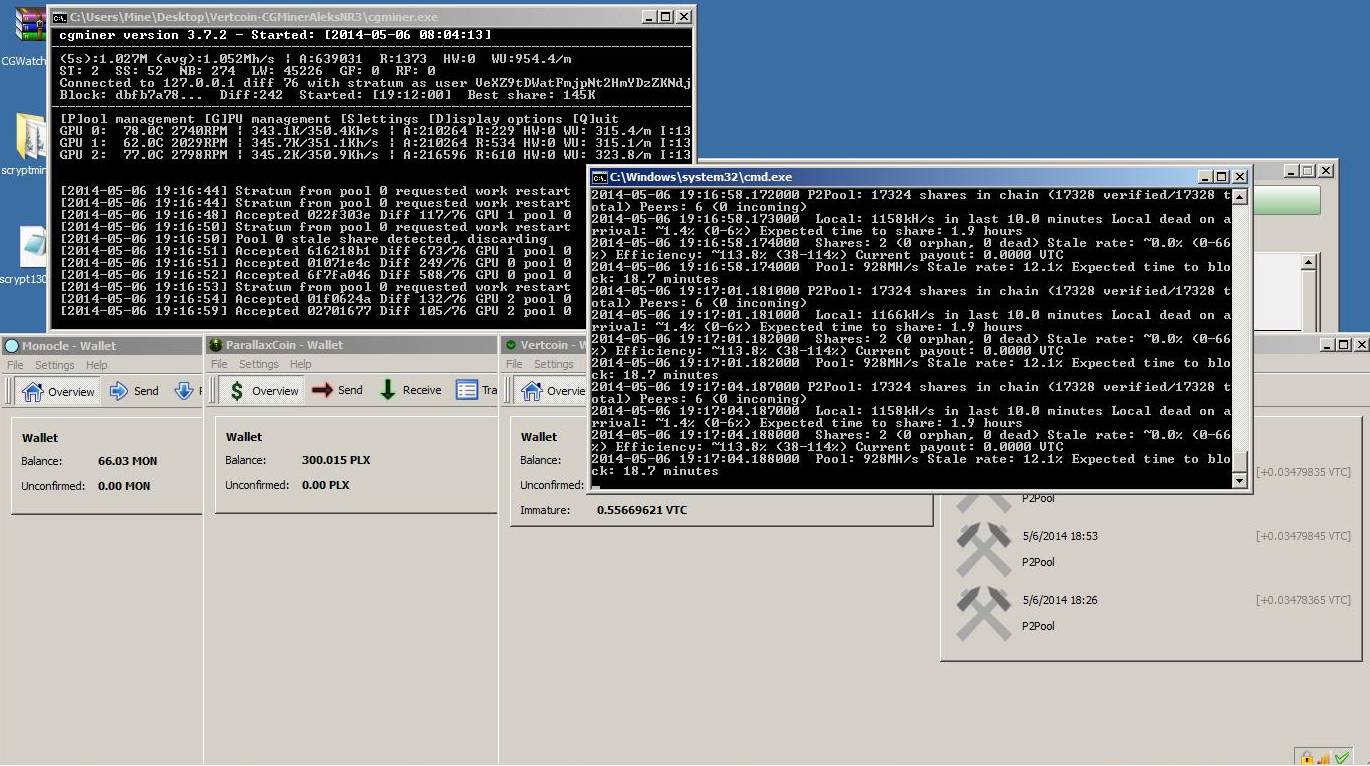Select the 5/6/2014 18:53 transaction date
This screenshot has height=766, width=1370.
[1060, 536]
